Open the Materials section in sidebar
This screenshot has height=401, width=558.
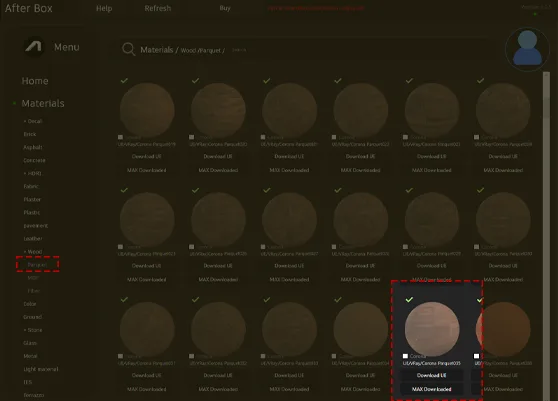pyautogui.click(x=43, y=103)
